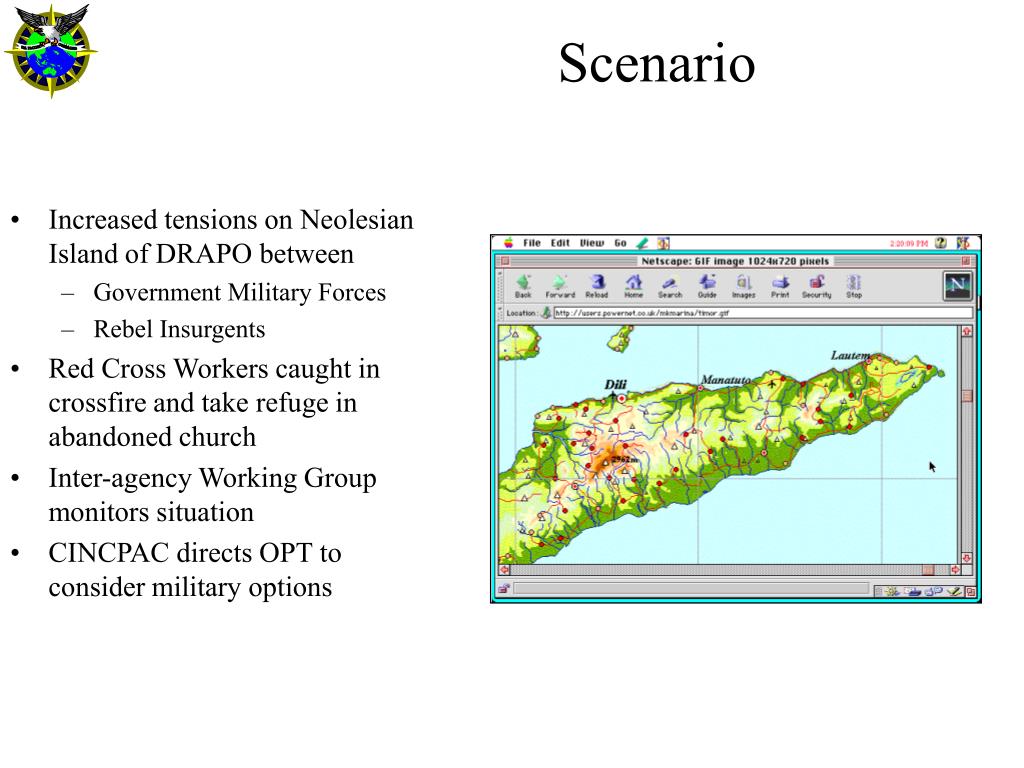
Task: Open the Go menu
Action: pos(620,243)
